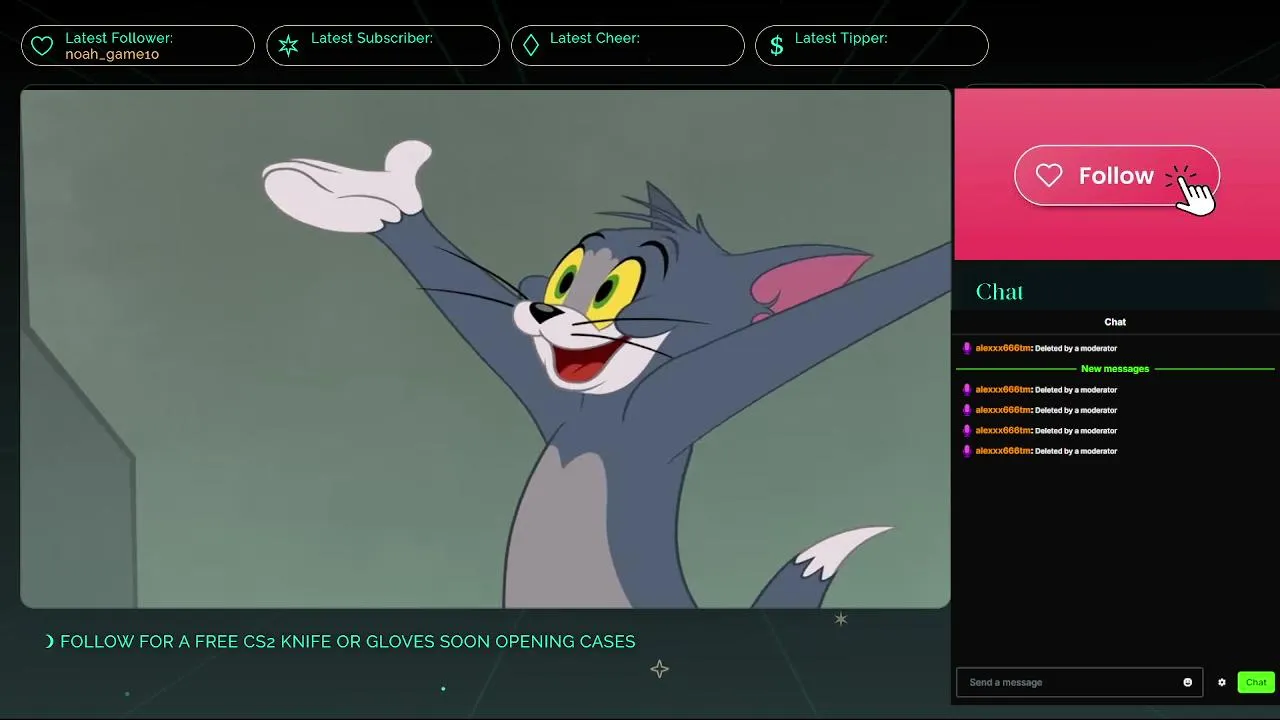
Task: Click the diamond icon beside Latest Cheer
Action: pos(531,46)
